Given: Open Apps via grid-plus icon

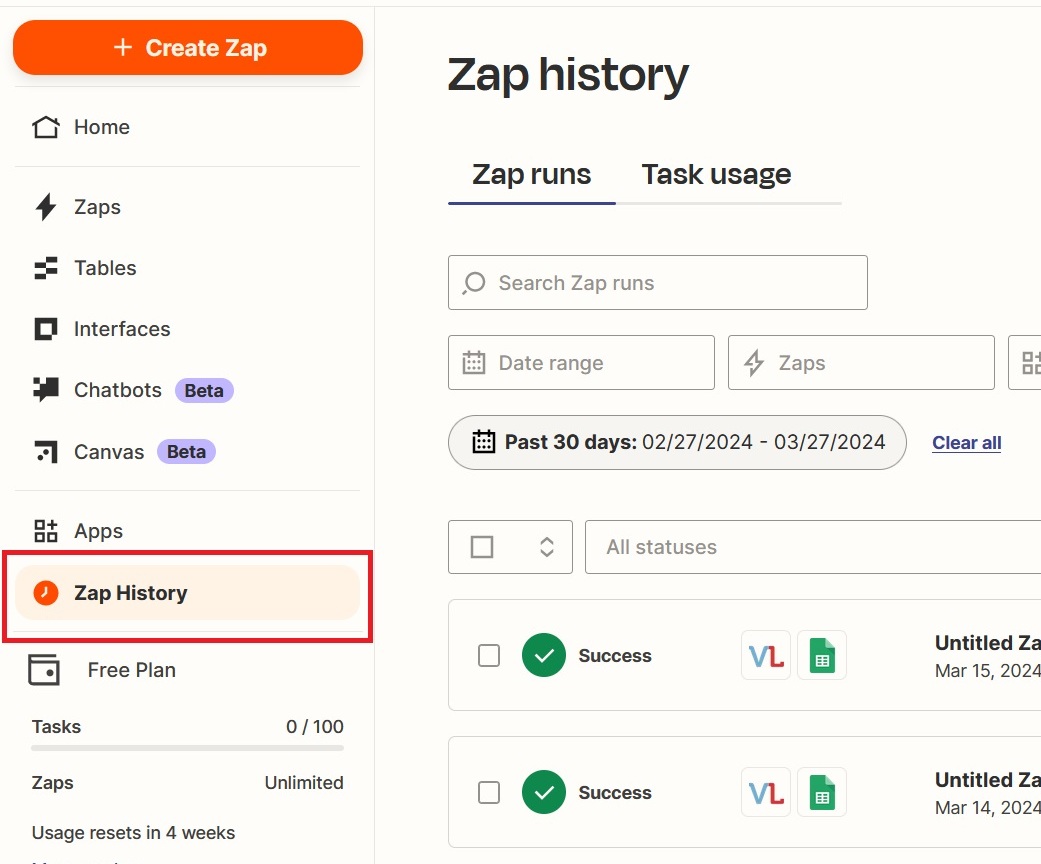Looking at the screenshot, I should click(x=46, y=531).
